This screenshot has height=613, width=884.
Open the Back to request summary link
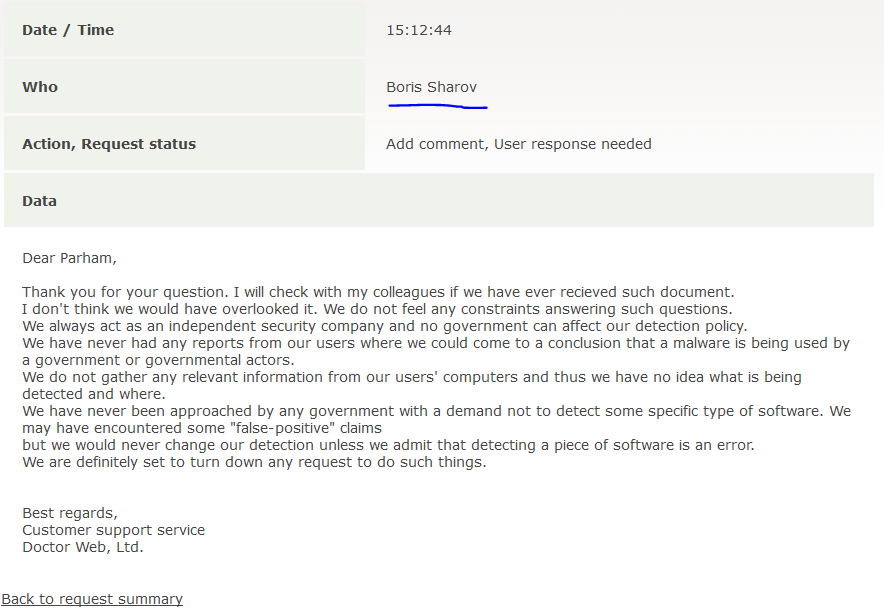click(92, 599)
